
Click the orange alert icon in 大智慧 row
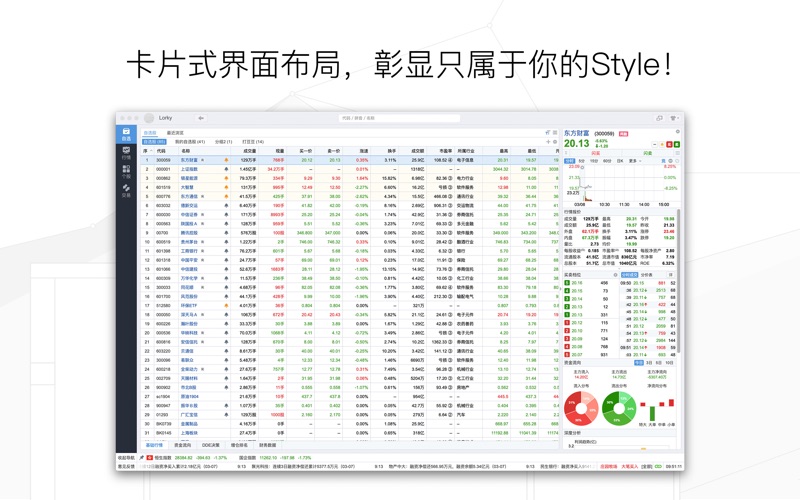pos(226,187)
